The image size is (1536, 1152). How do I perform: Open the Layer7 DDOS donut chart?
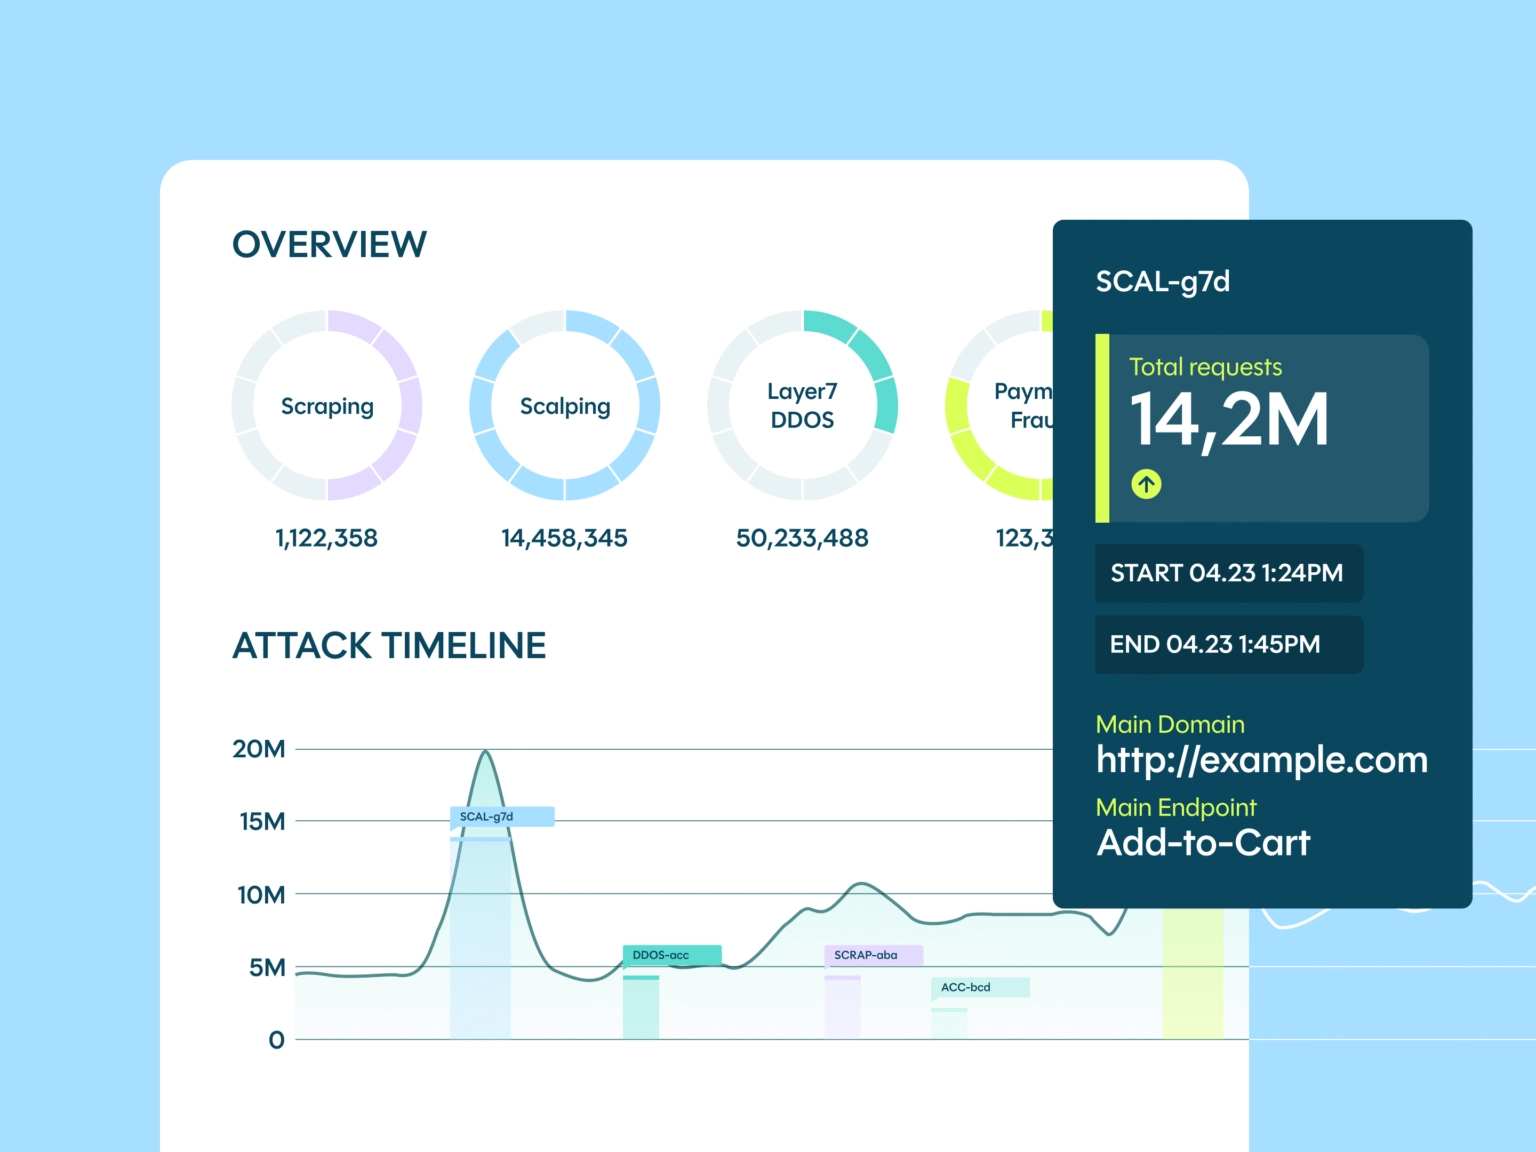click(802, 404)
